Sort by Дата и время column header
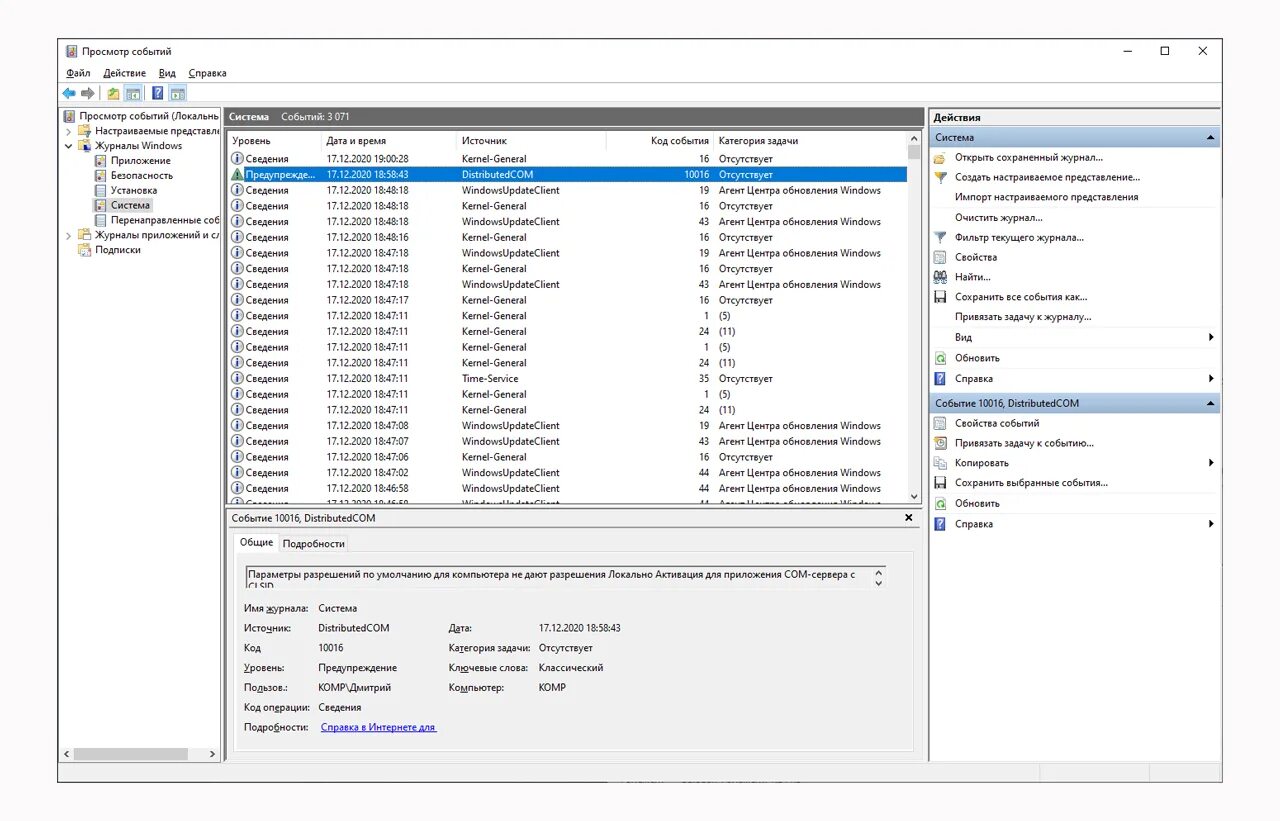Viewport: 1280px width, 821px height. pos(388,141)
